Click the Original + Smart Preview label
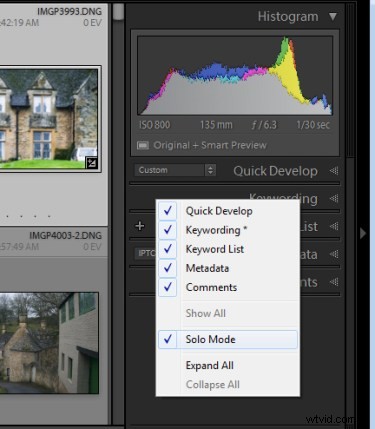 [x=210, y=145]
